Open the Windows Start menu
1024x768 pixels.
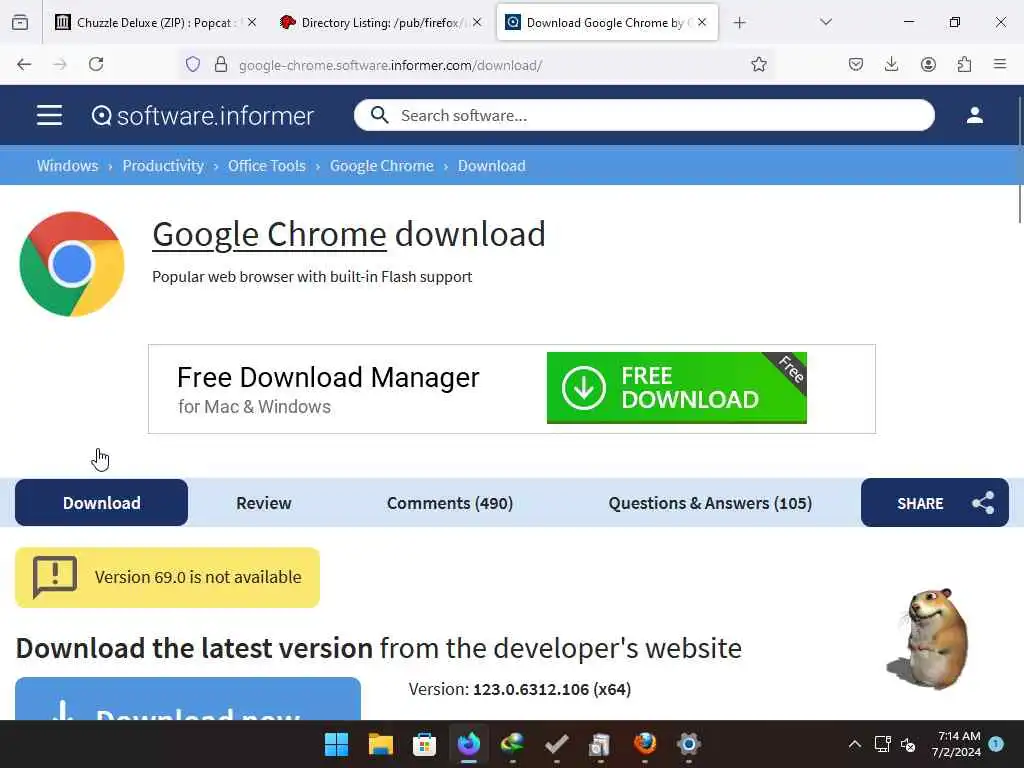pos(336,744)
